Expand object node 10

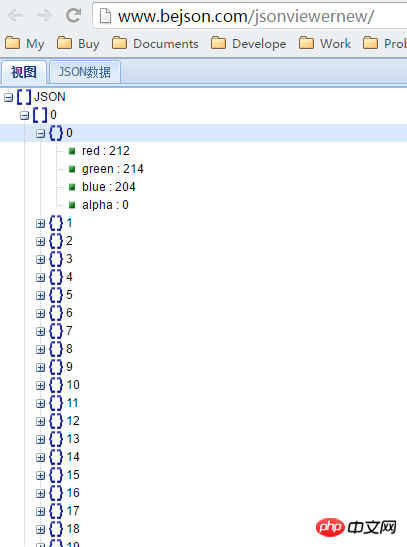40,385
